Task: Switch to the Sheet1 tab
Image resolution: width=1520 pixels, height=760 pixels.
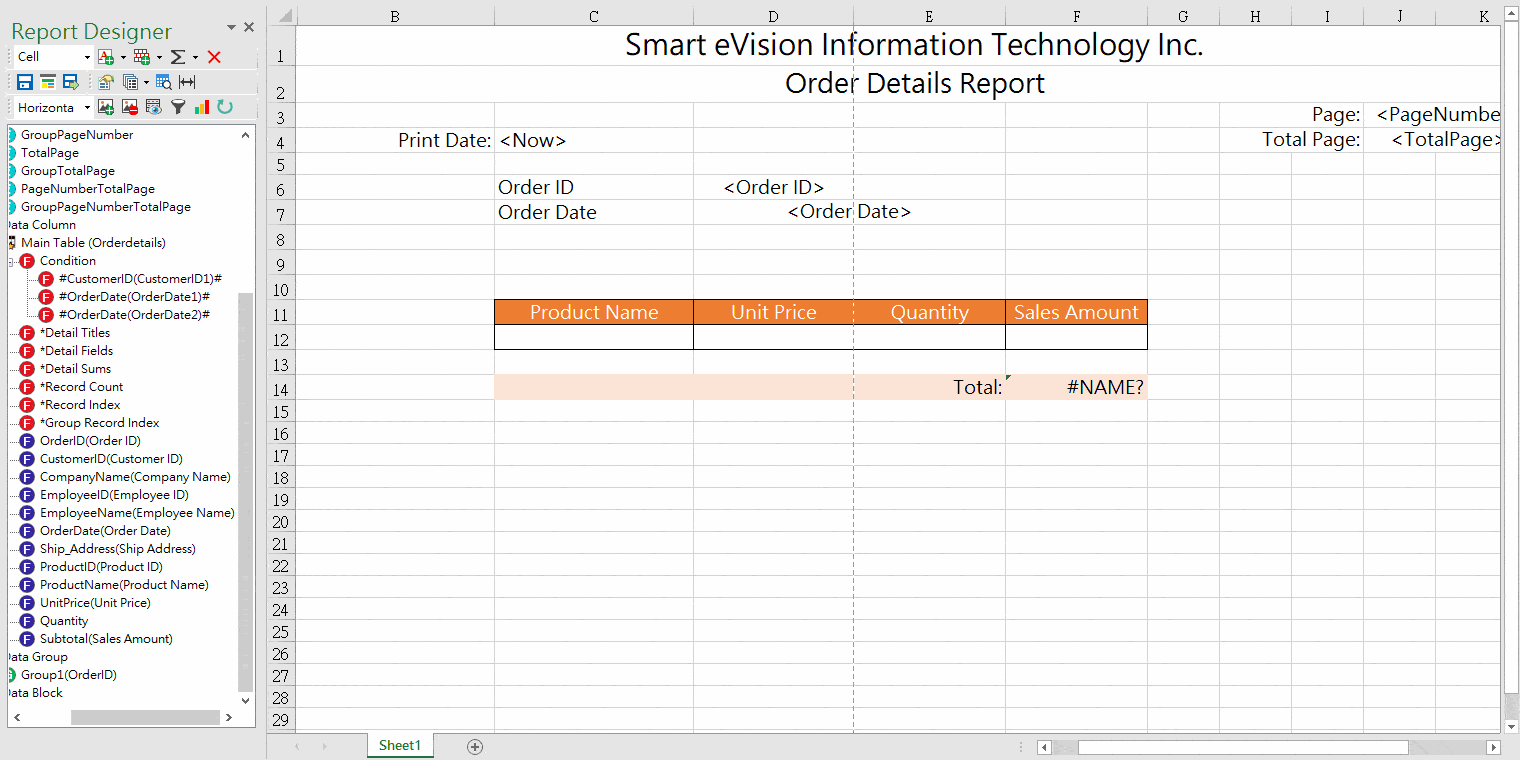Action: (400, 745)
